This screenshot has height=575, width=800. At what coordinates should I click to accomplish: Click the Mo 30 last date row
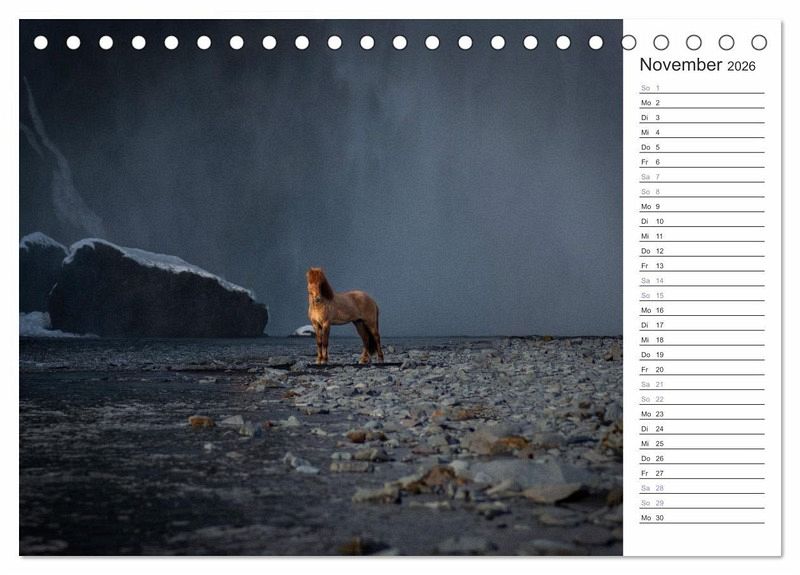pos(700,518)
